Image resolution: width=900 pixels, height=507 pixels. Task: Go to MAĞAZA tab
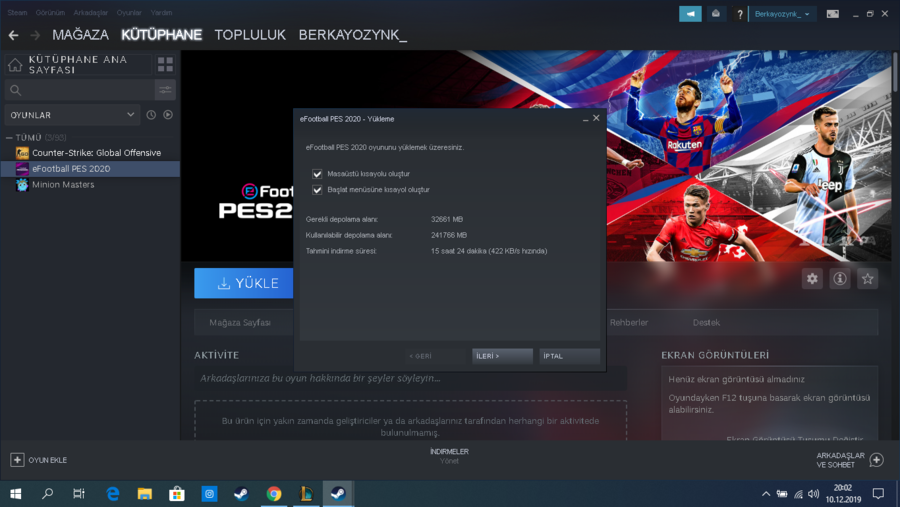[80, 35]
